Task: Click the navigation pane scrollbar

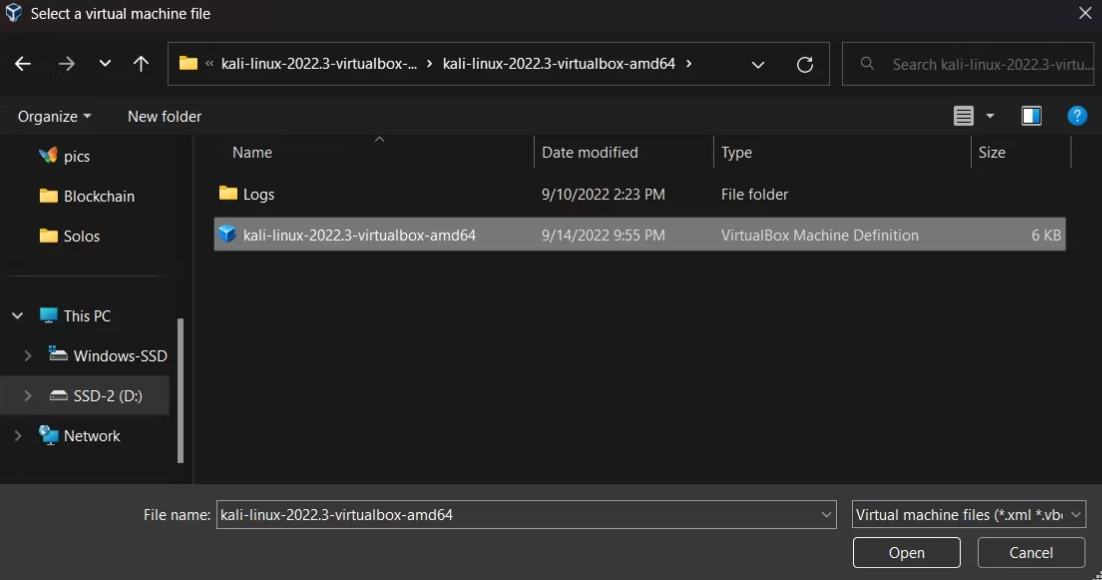Action: coord(181,390)
